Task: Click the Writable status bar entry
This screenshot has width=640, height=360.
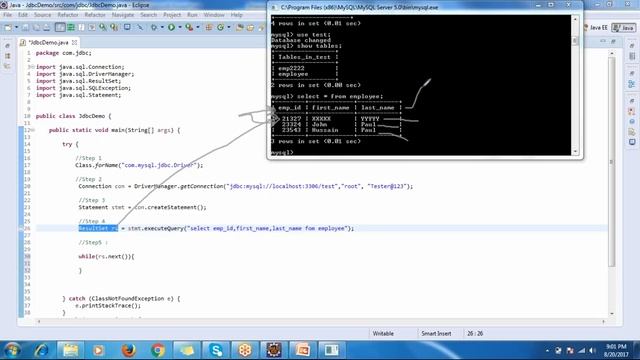Action: pyautogui.click(x=383, y=333)
